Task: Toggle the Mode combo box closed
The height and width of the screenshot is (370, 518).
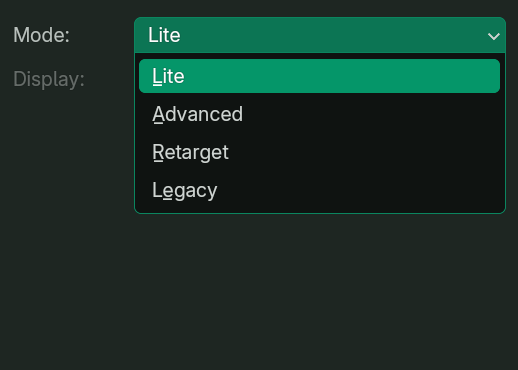Action: (x=320, y=35)
